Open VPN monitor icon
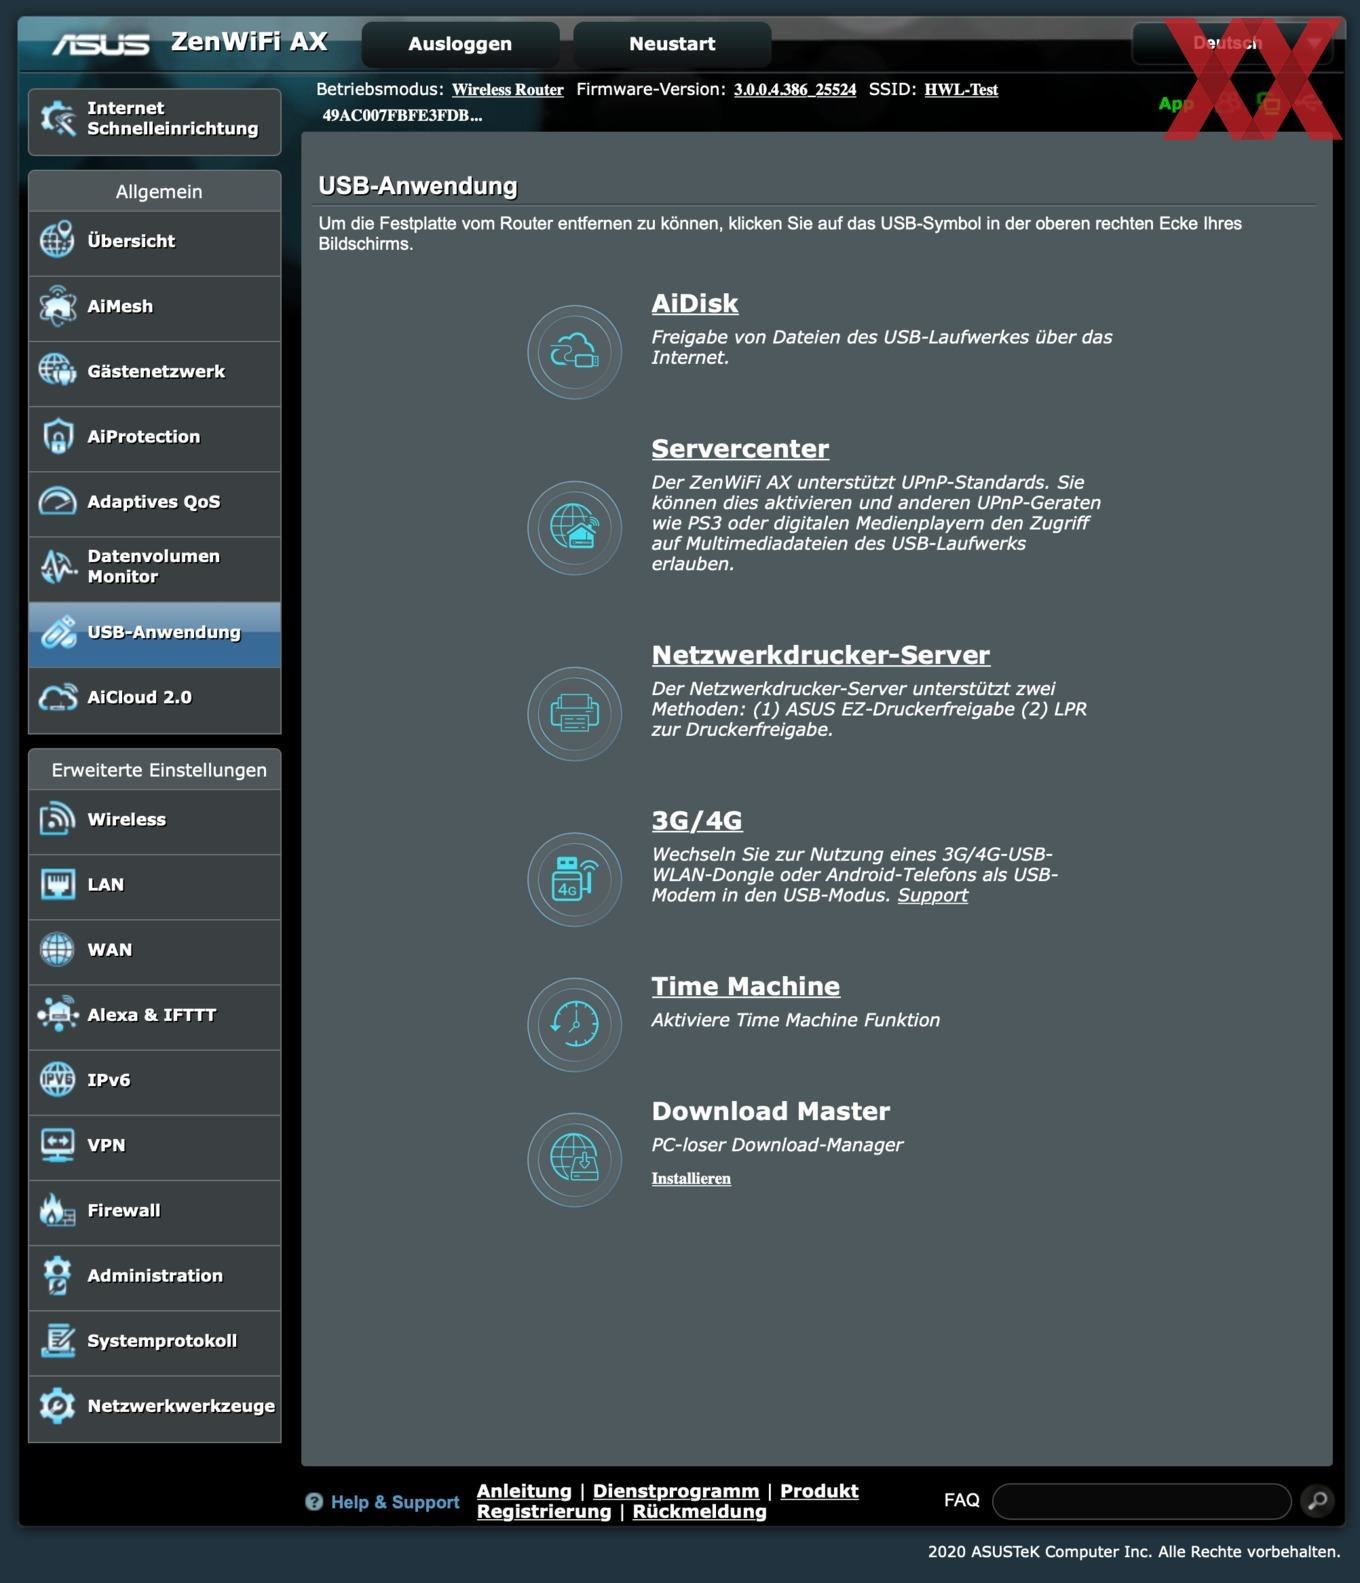The height and width of the screenshot is (1583, 1360). [57, 1145]
